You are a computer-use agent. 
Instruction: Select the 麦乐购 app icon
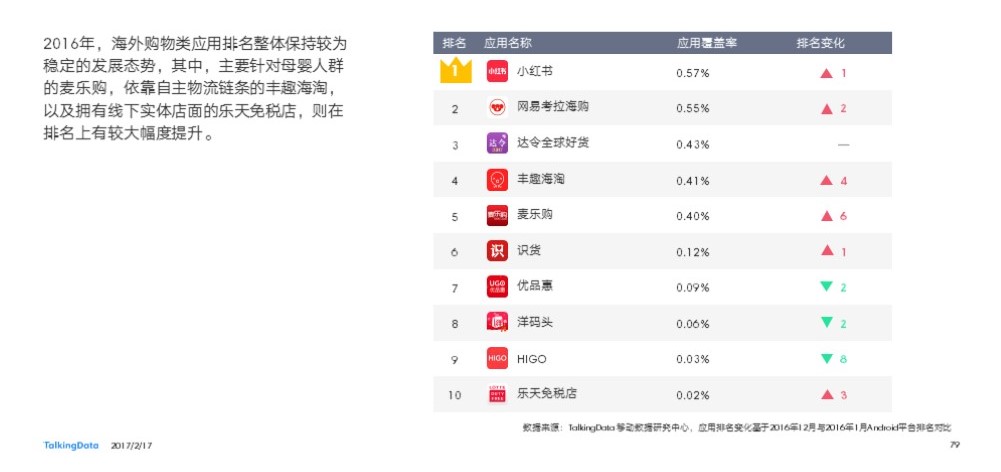tap(497, 216)
